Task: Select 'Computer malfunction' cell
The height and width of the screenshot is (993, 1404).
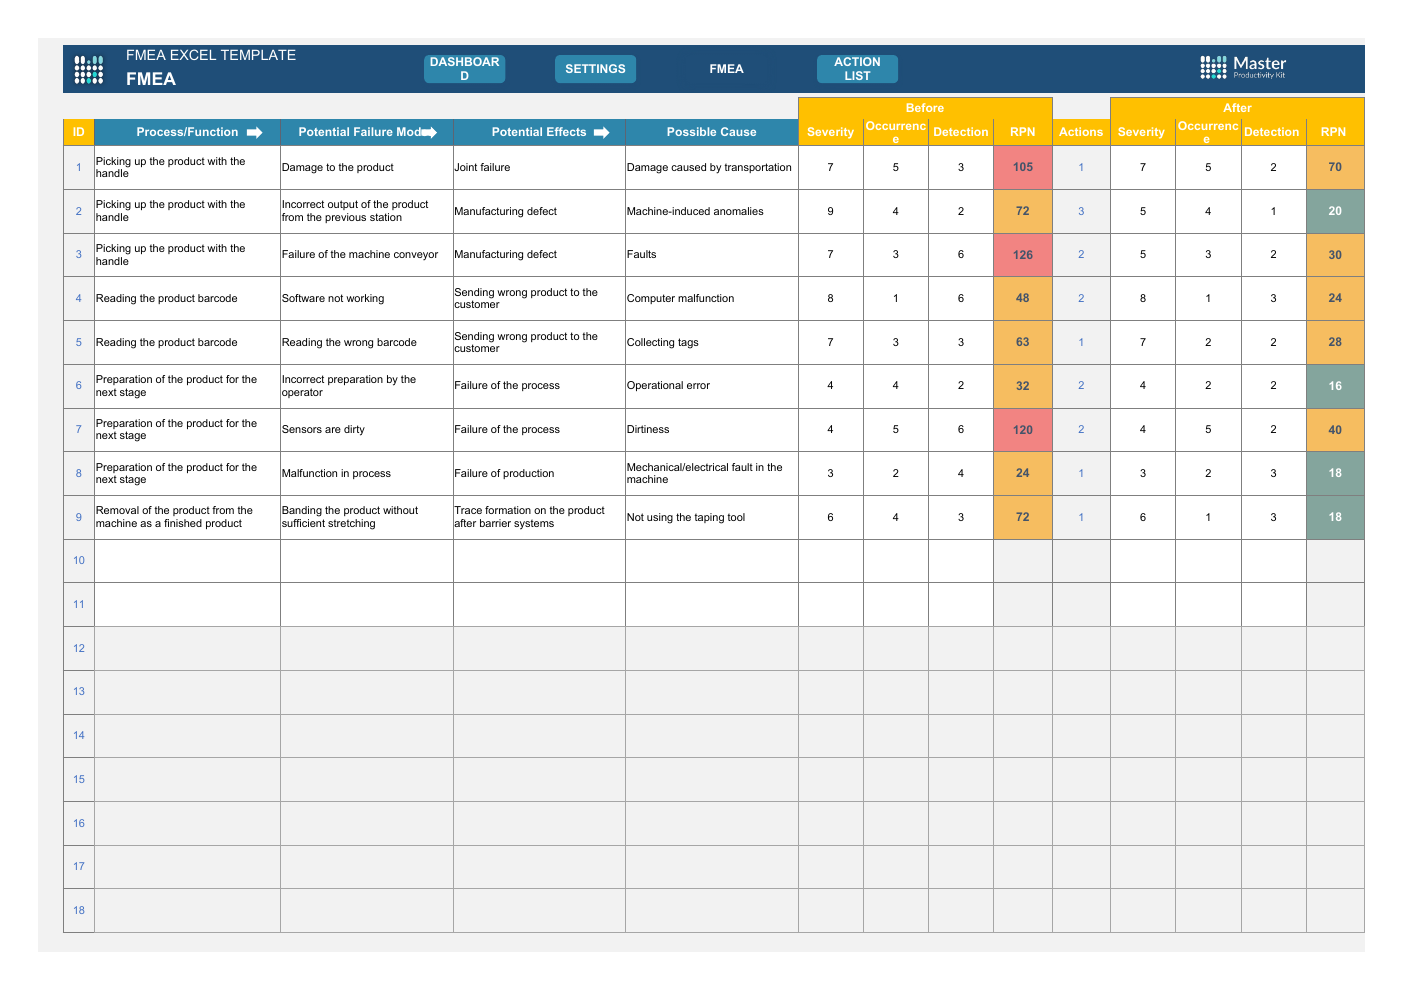Action: point(712,298)
